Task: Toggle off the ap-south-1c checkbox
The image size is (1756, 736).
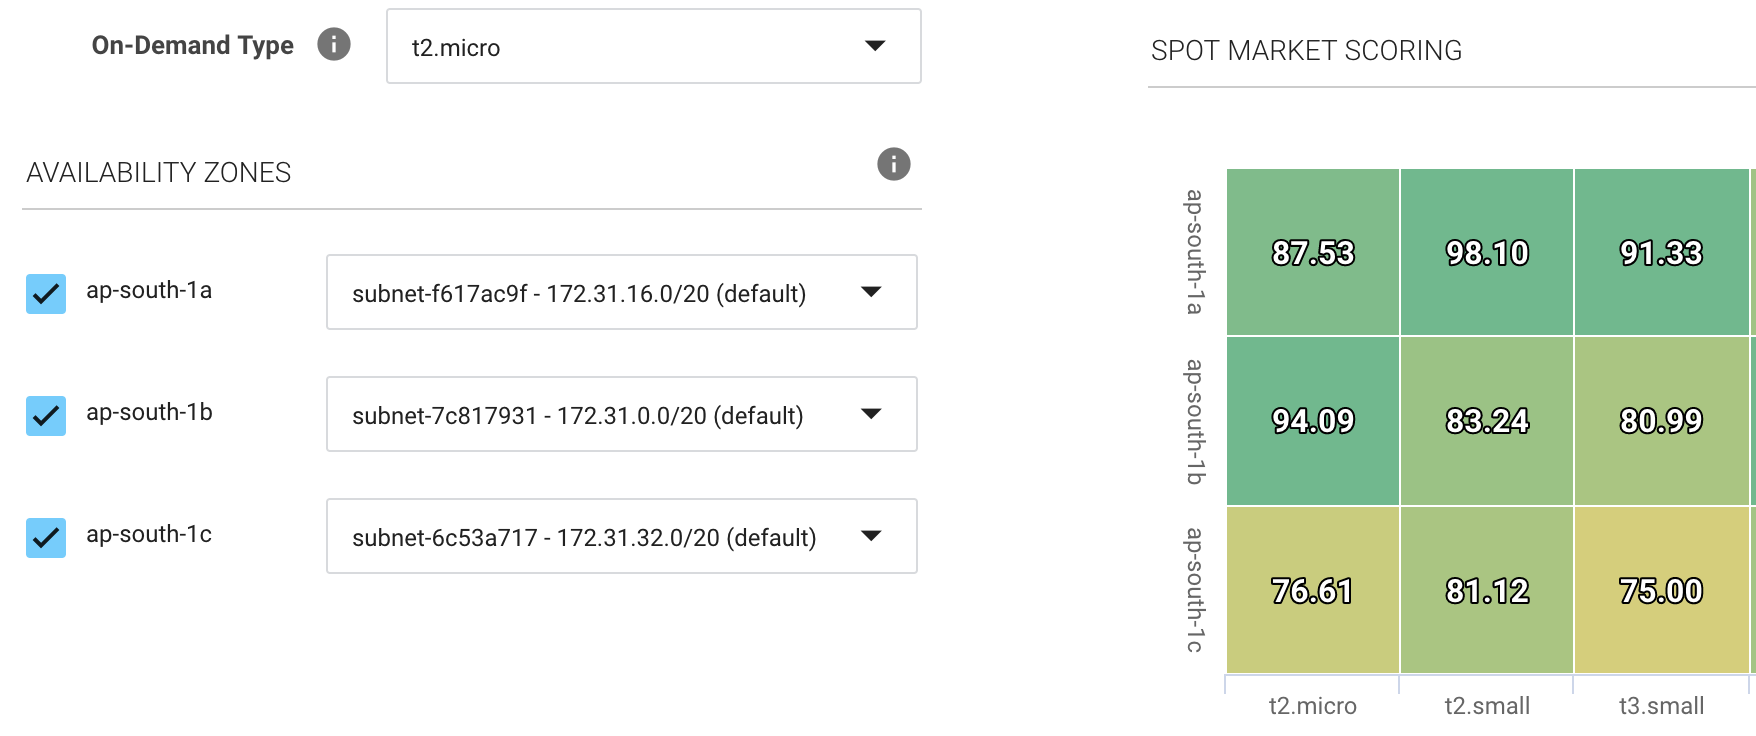Action: 45,537
